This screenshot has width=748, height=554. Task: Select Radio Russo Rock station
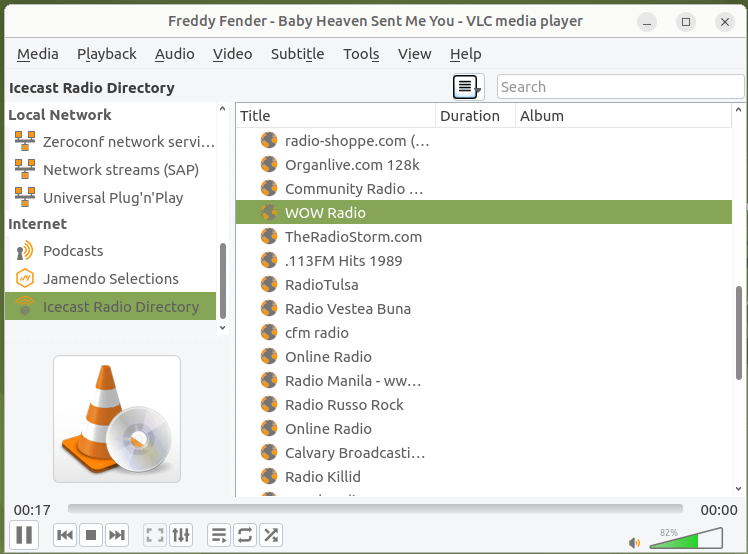point(484,405)
